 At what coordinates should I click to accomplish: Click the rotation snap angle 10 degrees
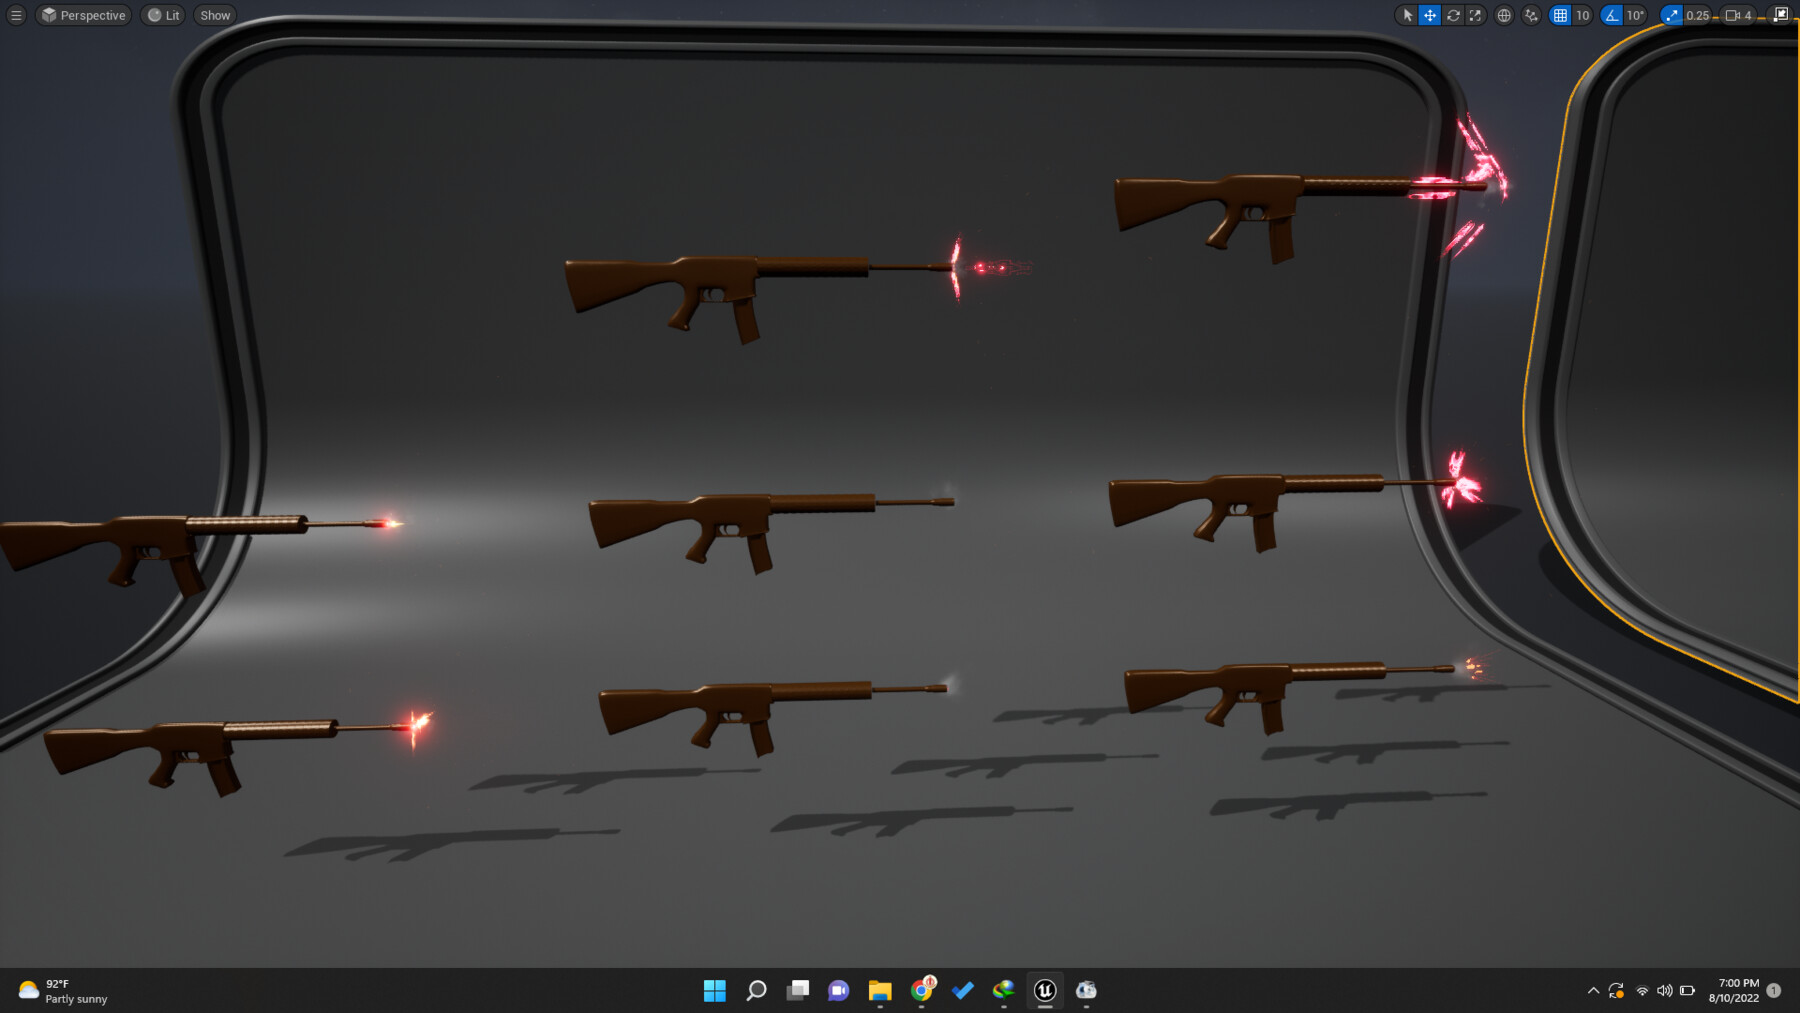[1635, 15]
